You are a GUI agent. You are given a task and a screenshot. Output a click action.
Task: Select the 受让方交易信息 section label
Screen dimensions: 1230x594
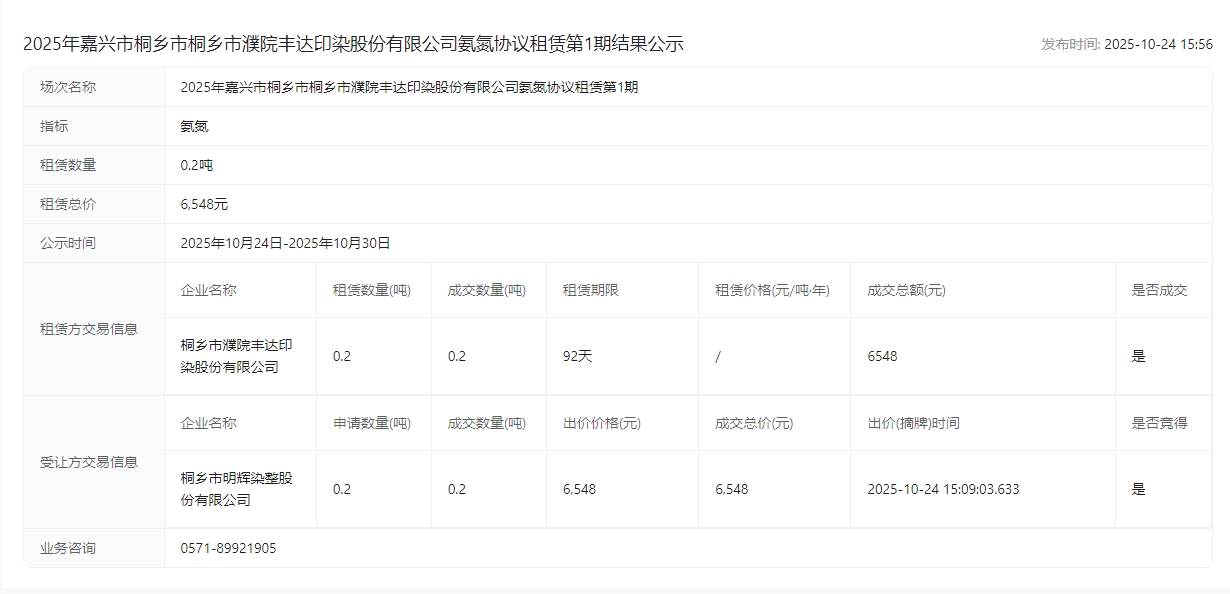tap(89, 462)
